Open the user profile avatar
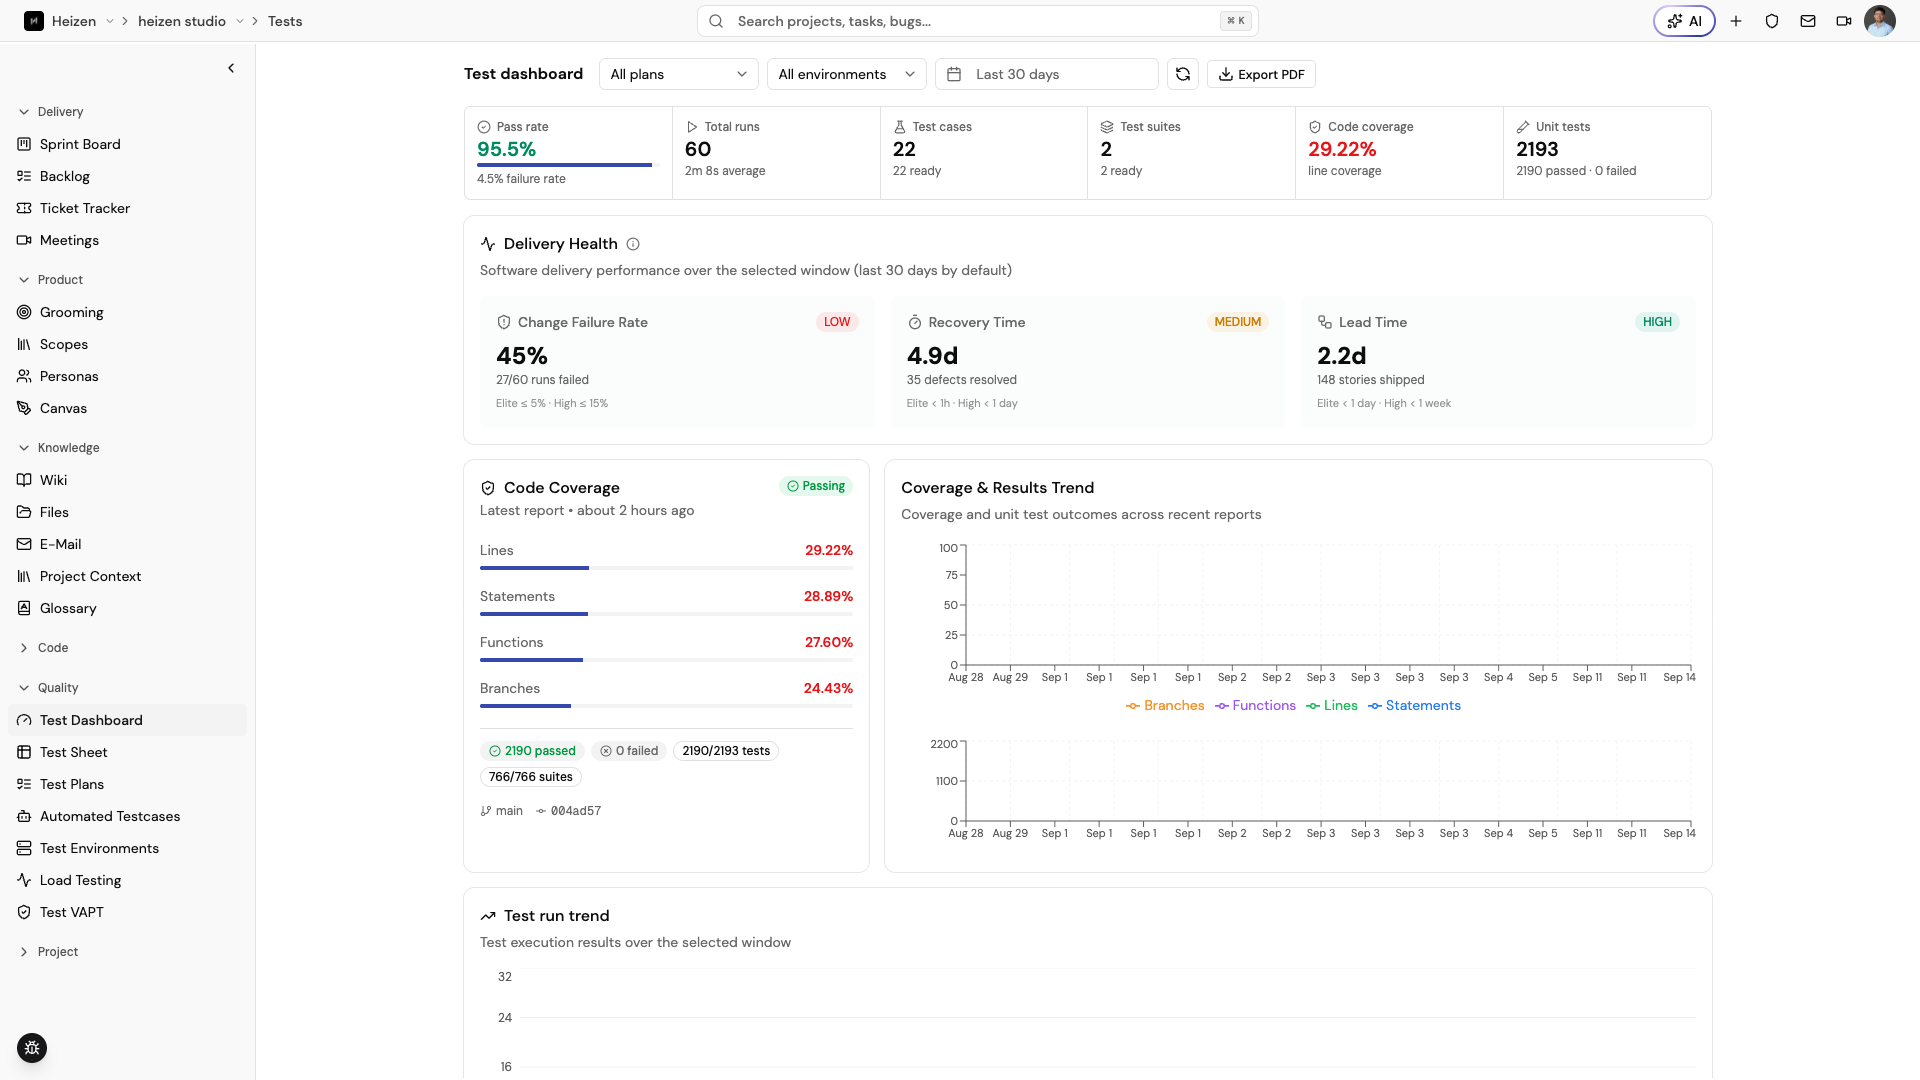This screenshot has height=1080, width=1920. click(1880, 21)
